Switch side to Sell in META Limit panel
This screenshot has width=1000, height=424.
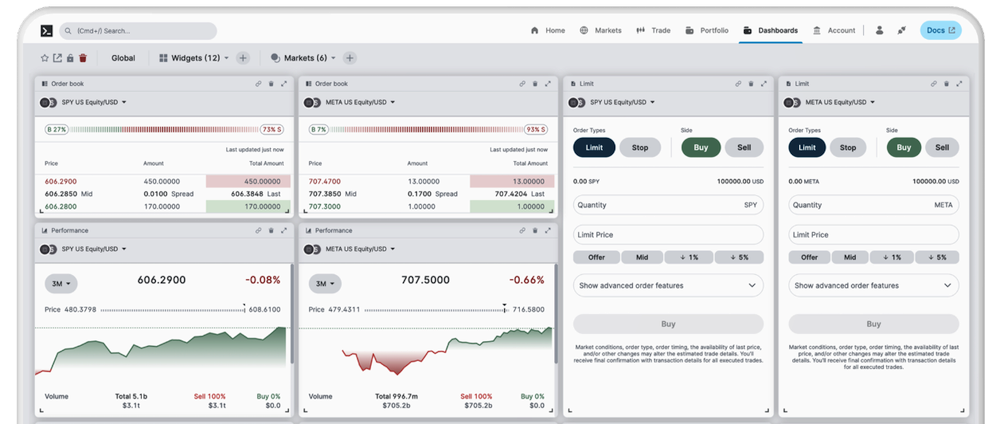pyautogui.click(x=941, y=147)
